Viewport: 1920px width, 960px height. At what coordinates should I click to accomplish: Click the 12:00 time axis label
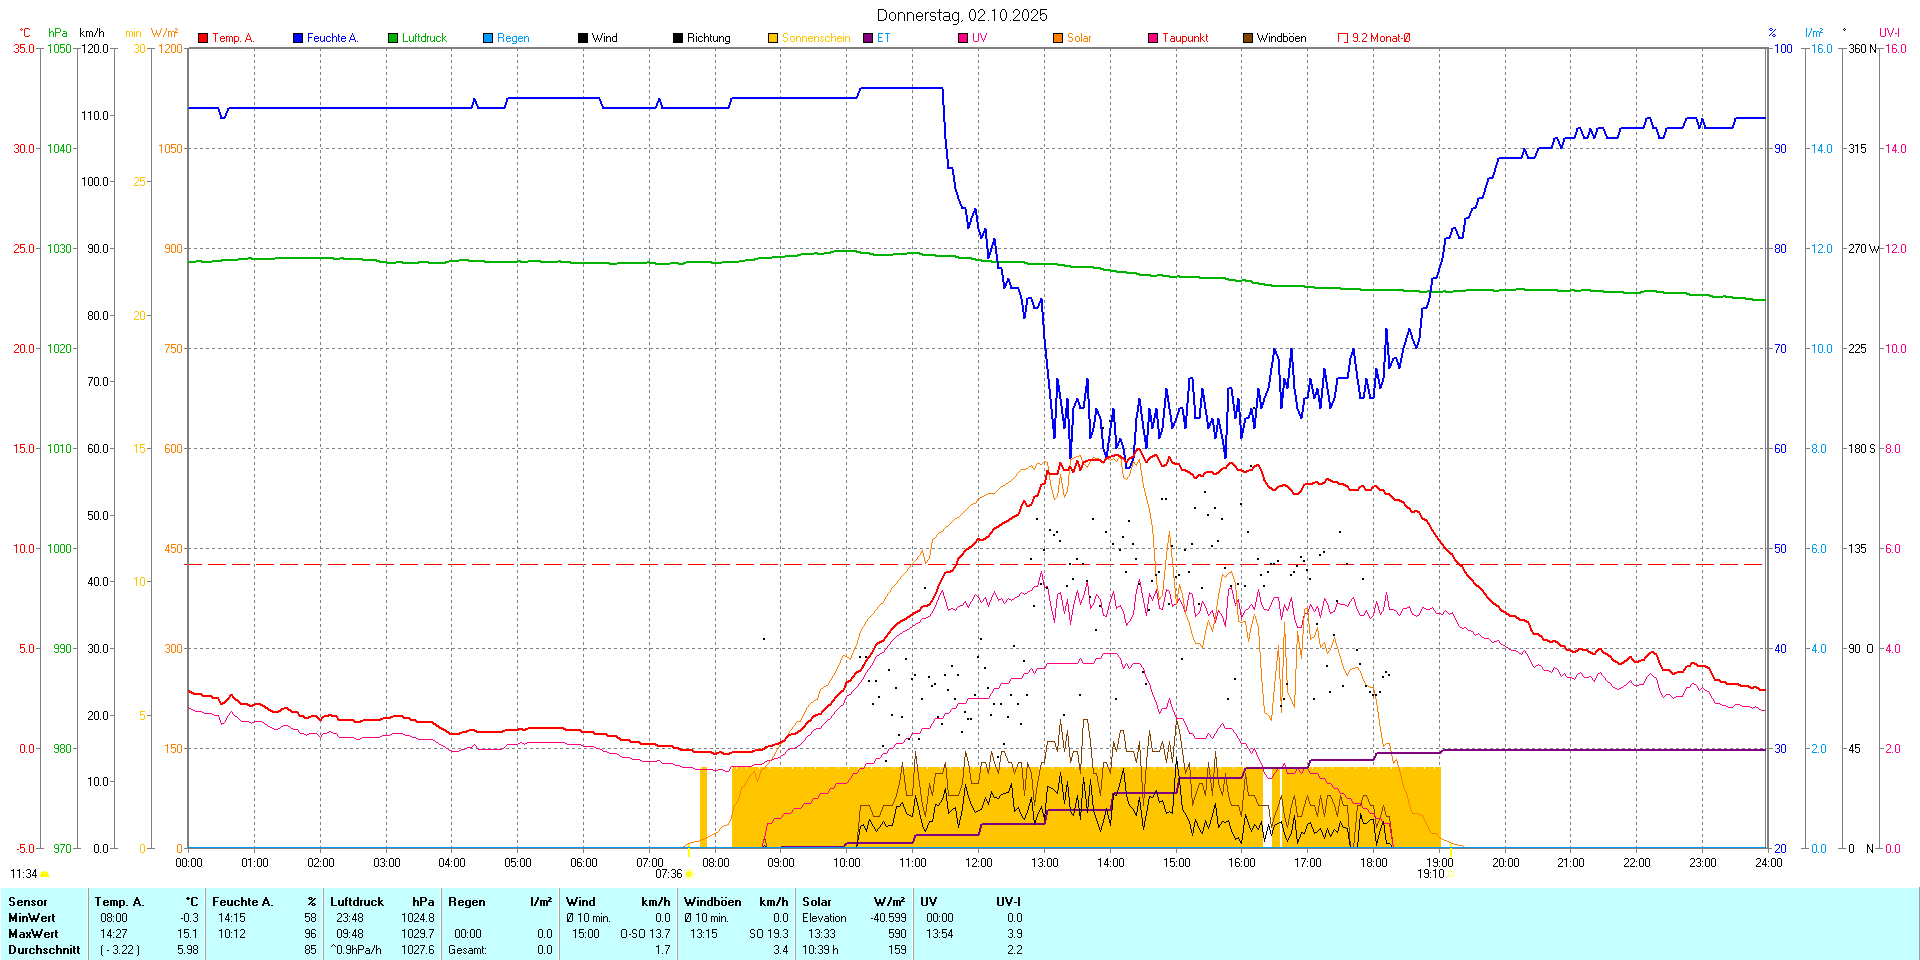(x=978, y=863)
